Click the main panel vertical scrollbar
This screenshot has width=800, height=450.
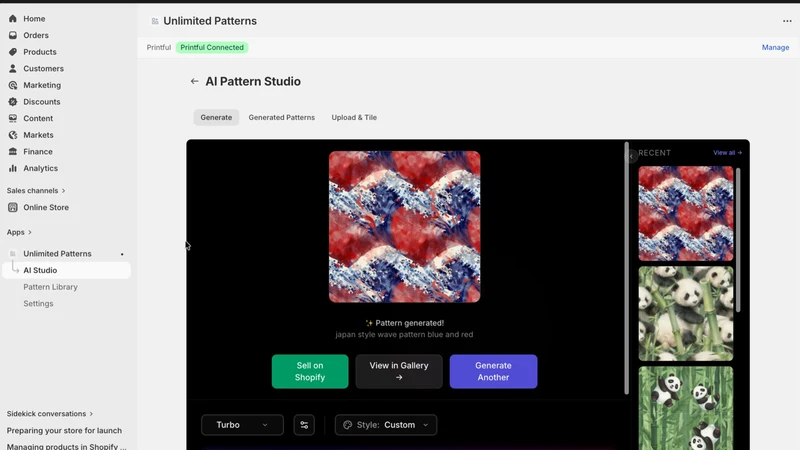coord(627,269)
